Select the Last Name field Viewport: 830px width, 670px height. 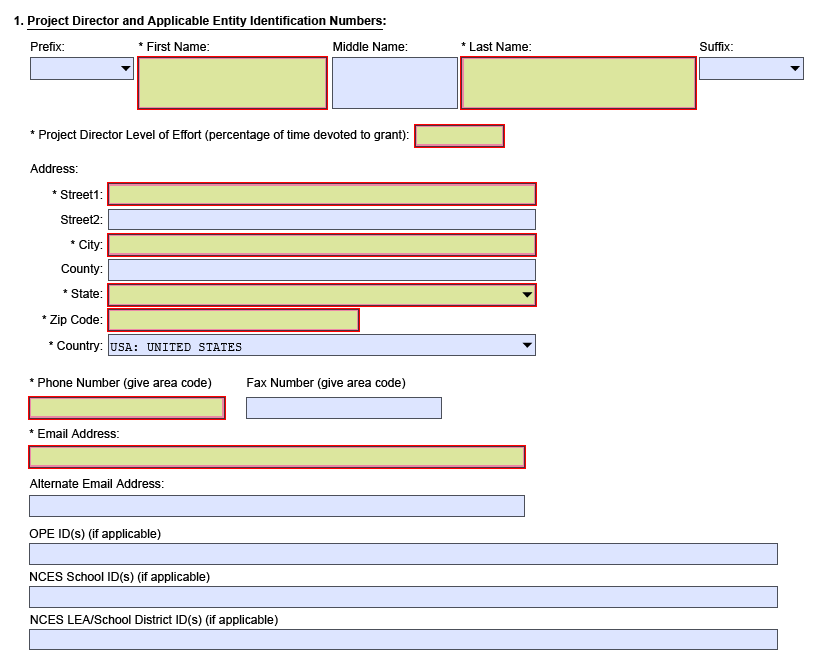[578, 83]
